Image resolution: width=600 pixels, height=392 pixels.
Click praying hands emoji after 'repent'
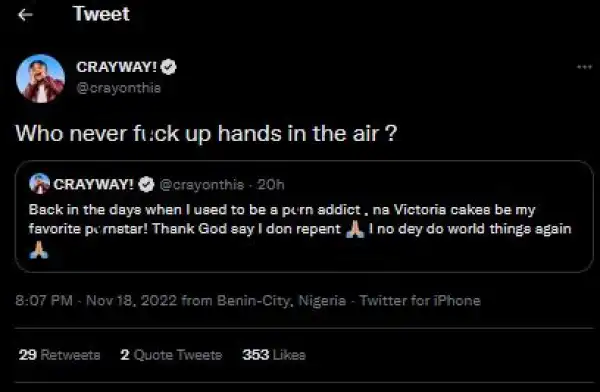pyautogui.click(x=355, y=229)
